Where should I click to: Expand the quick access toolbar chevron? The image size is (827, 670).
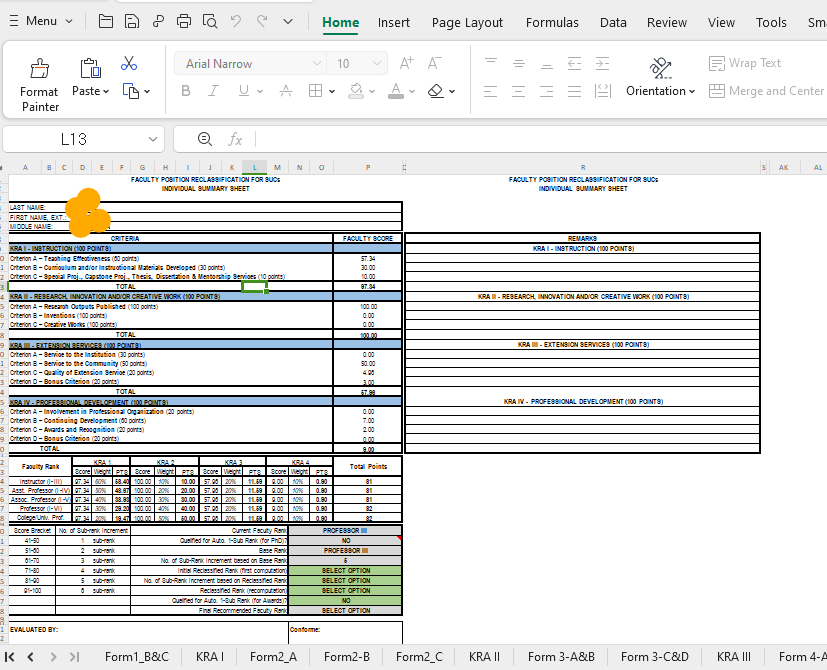(x=288, y=22)
